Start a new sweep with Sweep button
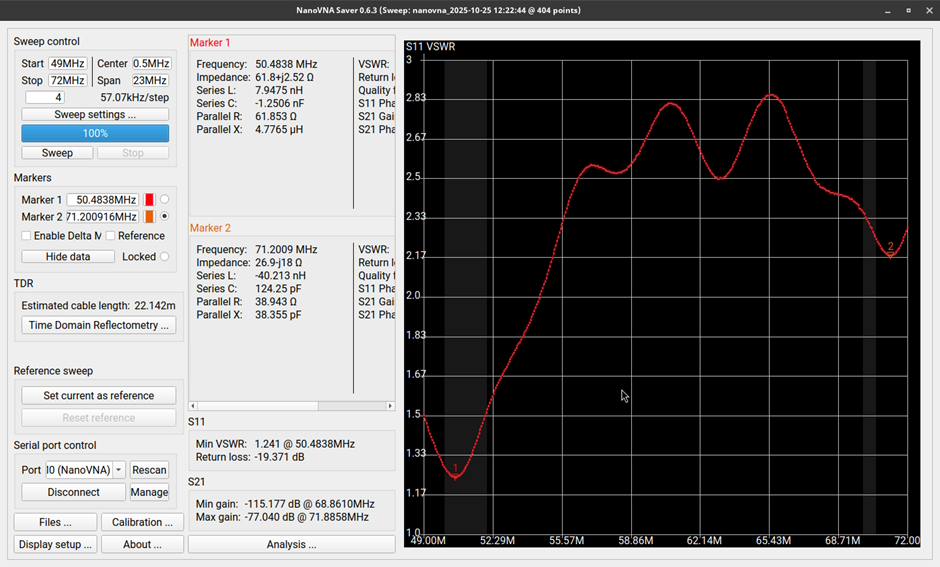This screenshot has width=940, height=567. [x=57, y=153]
